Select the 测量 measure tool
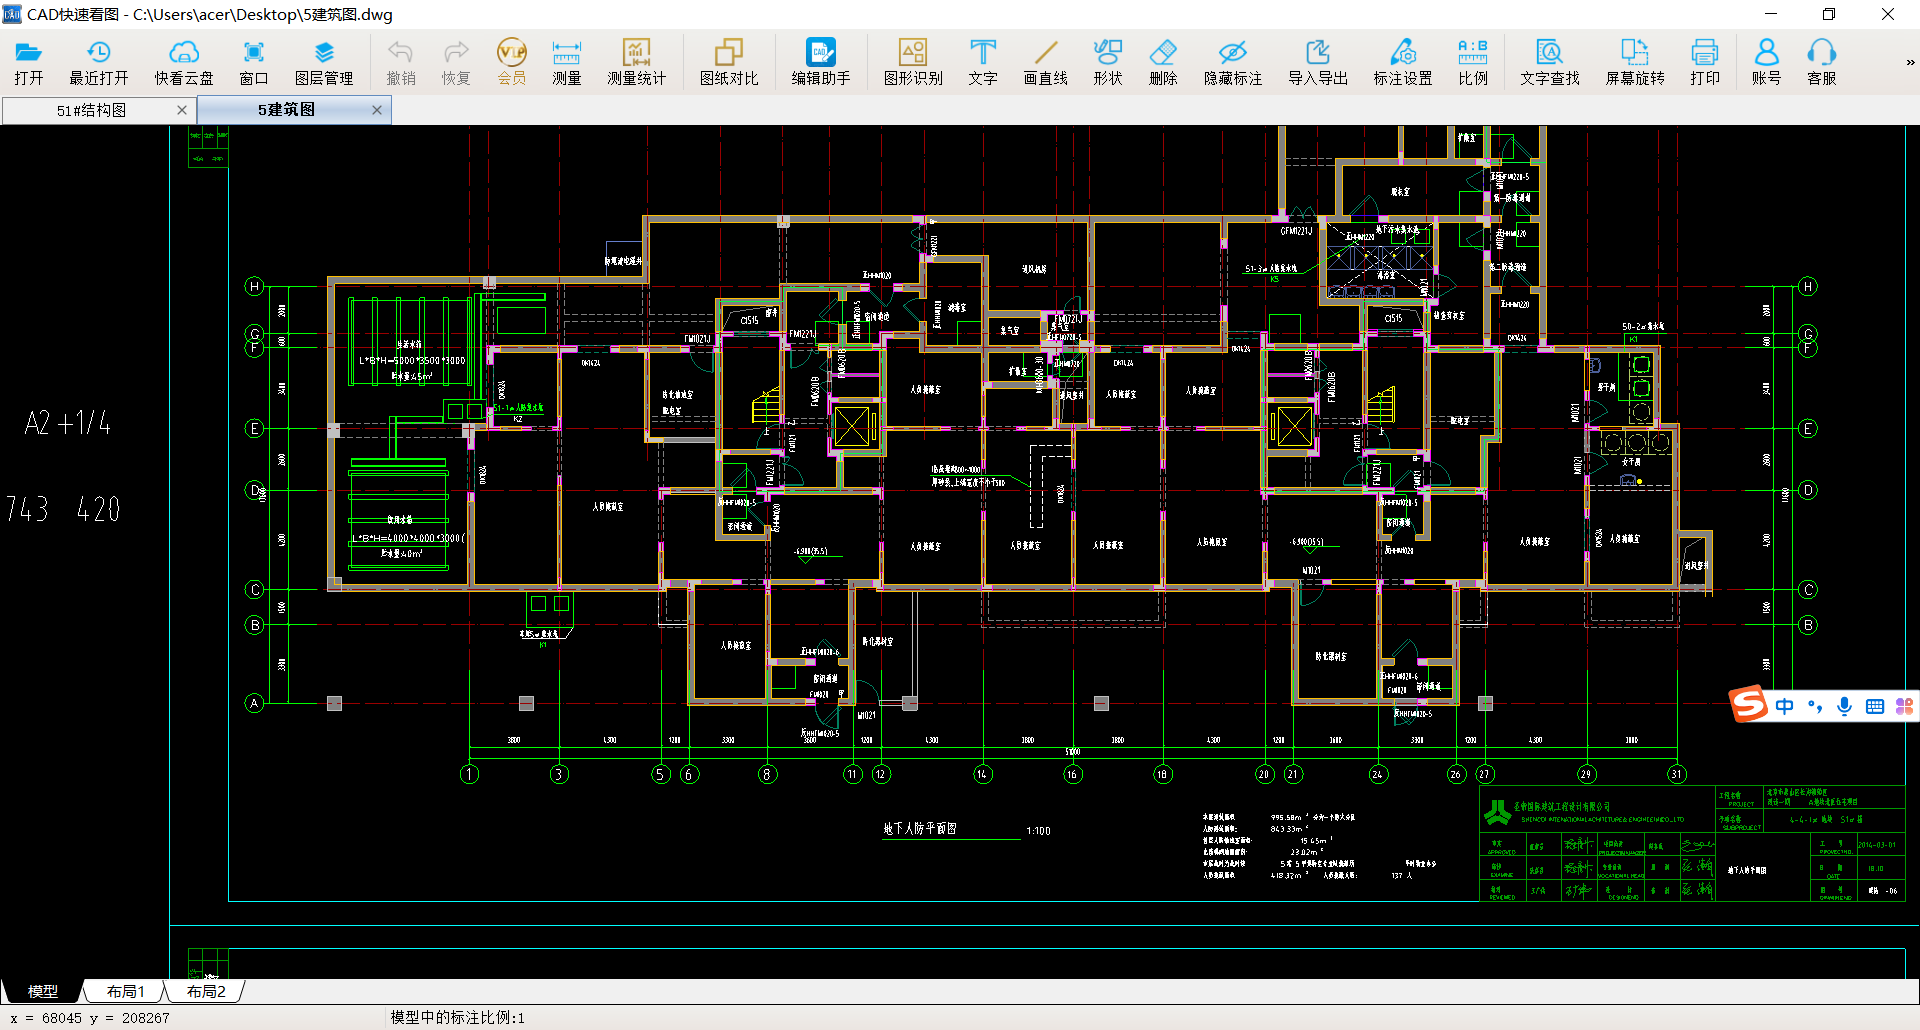Screen dimensions: 1920x1030 (567, 63)
